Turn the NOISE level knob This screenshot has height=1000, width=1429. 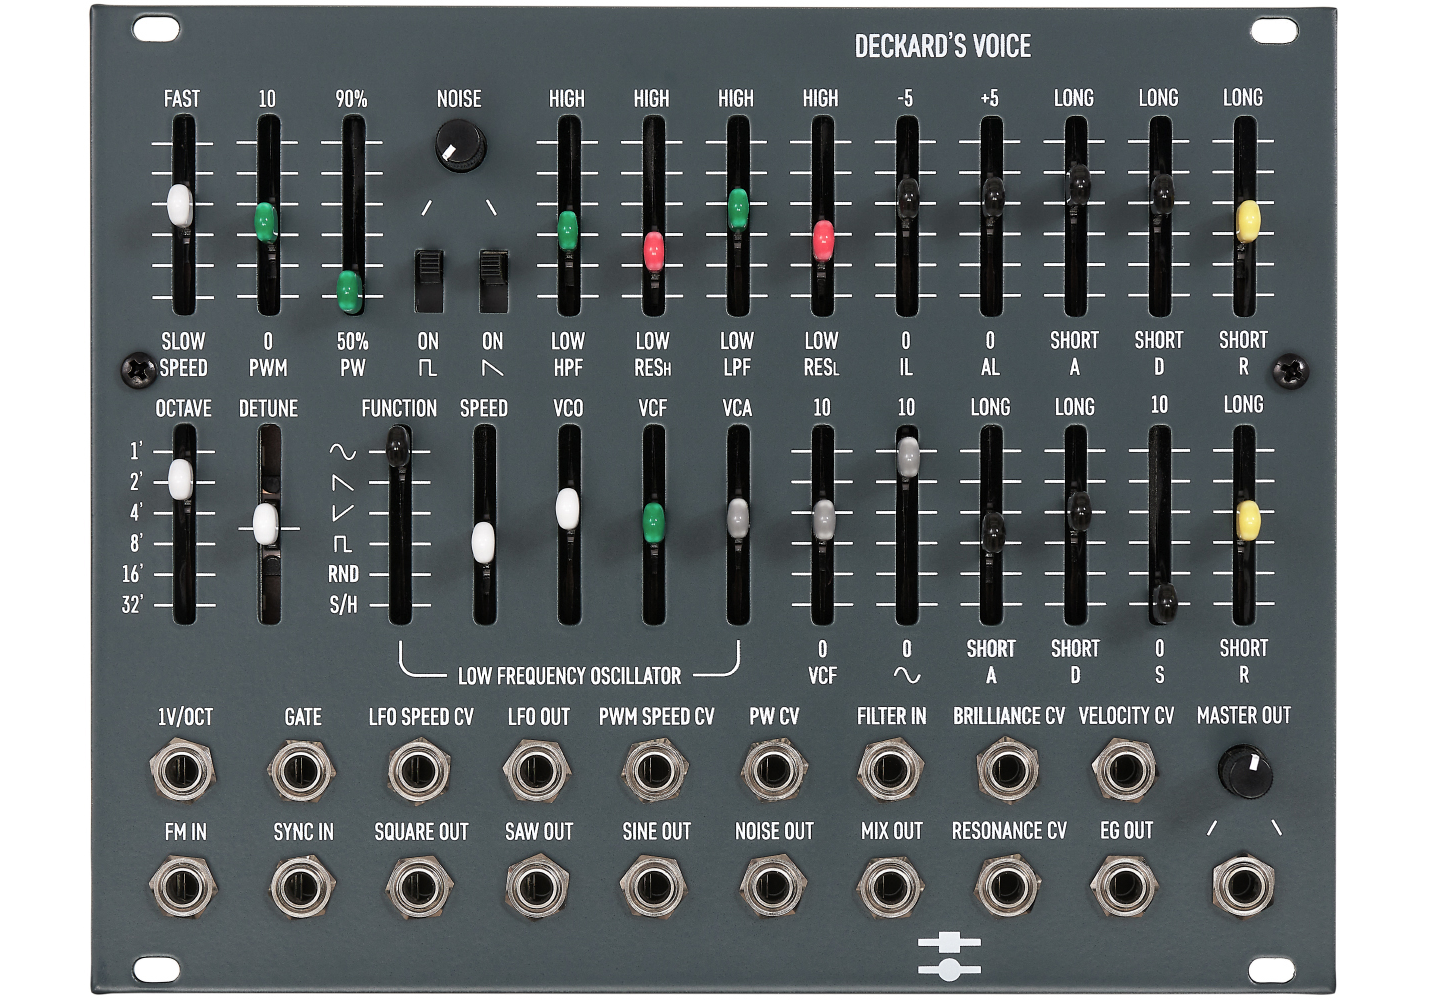click(460, 146)
